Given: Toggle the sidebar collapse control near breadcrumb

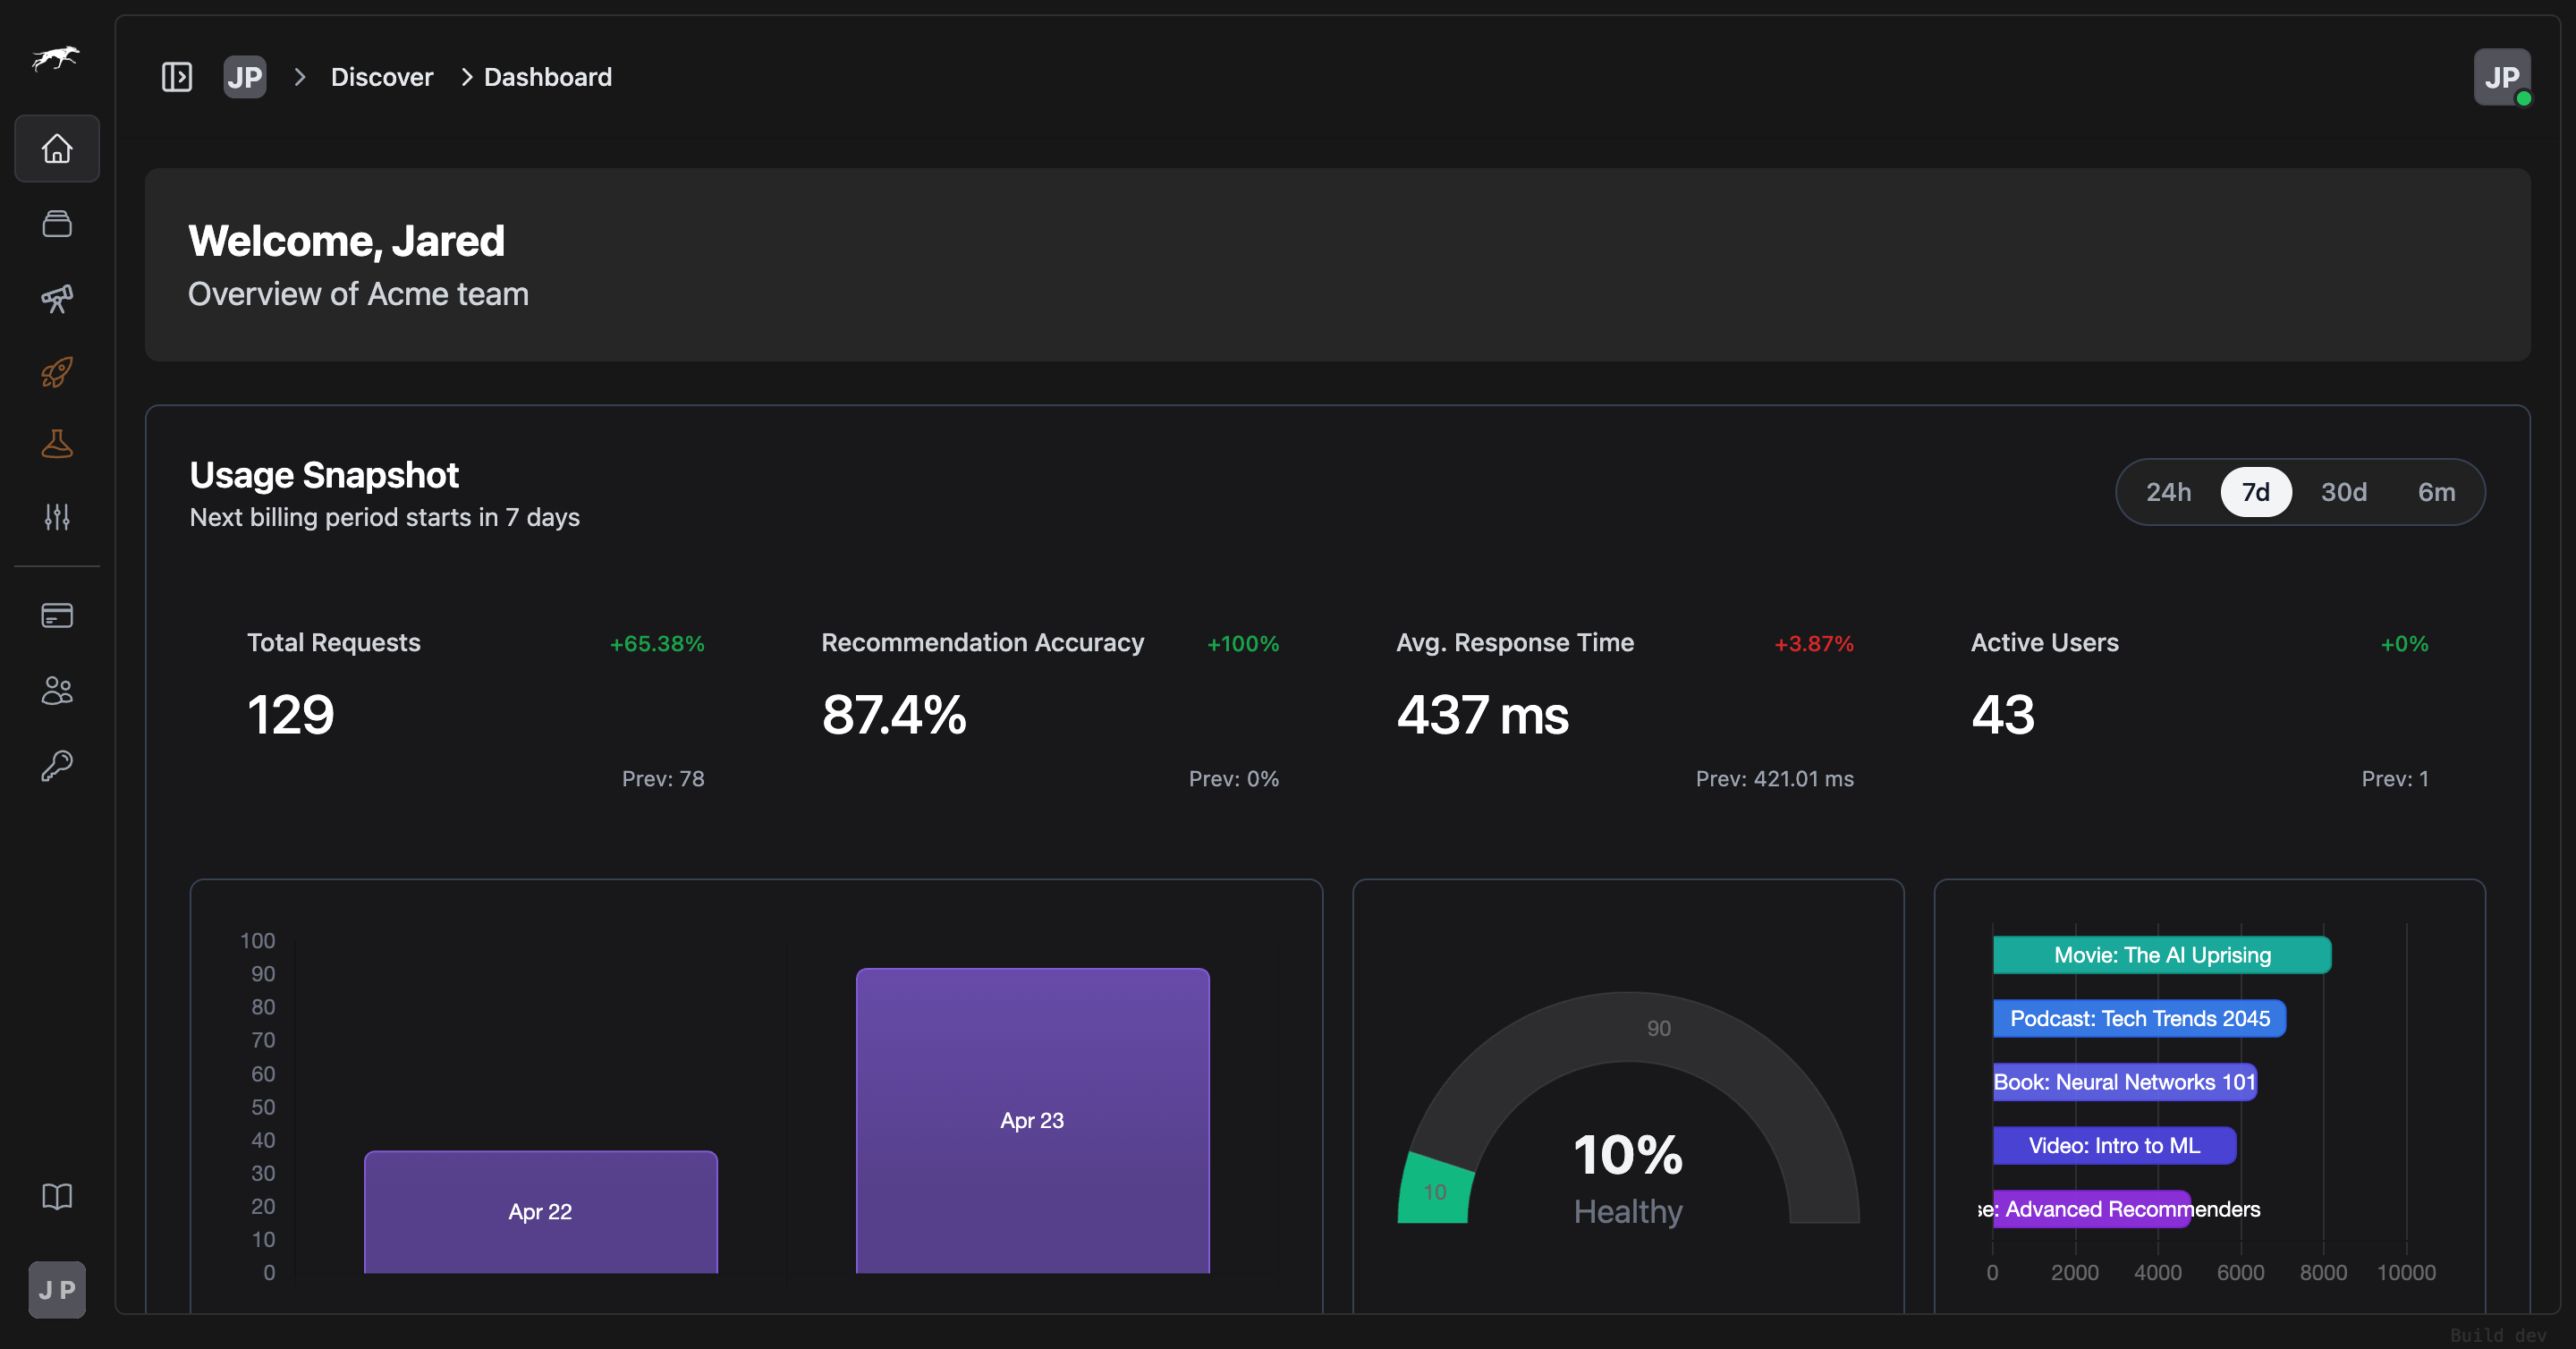Looking at the screenshot, I should (176, 77).
